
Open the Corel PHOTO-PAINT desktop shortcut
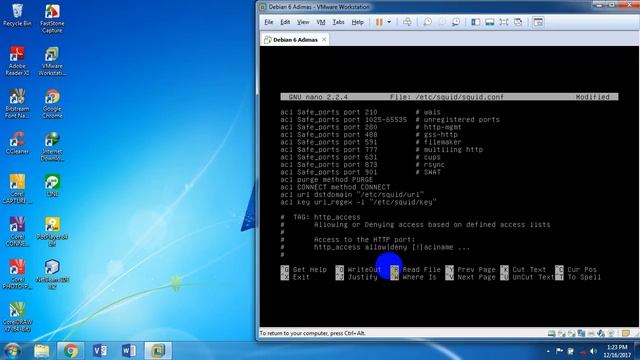click(17, 274)
